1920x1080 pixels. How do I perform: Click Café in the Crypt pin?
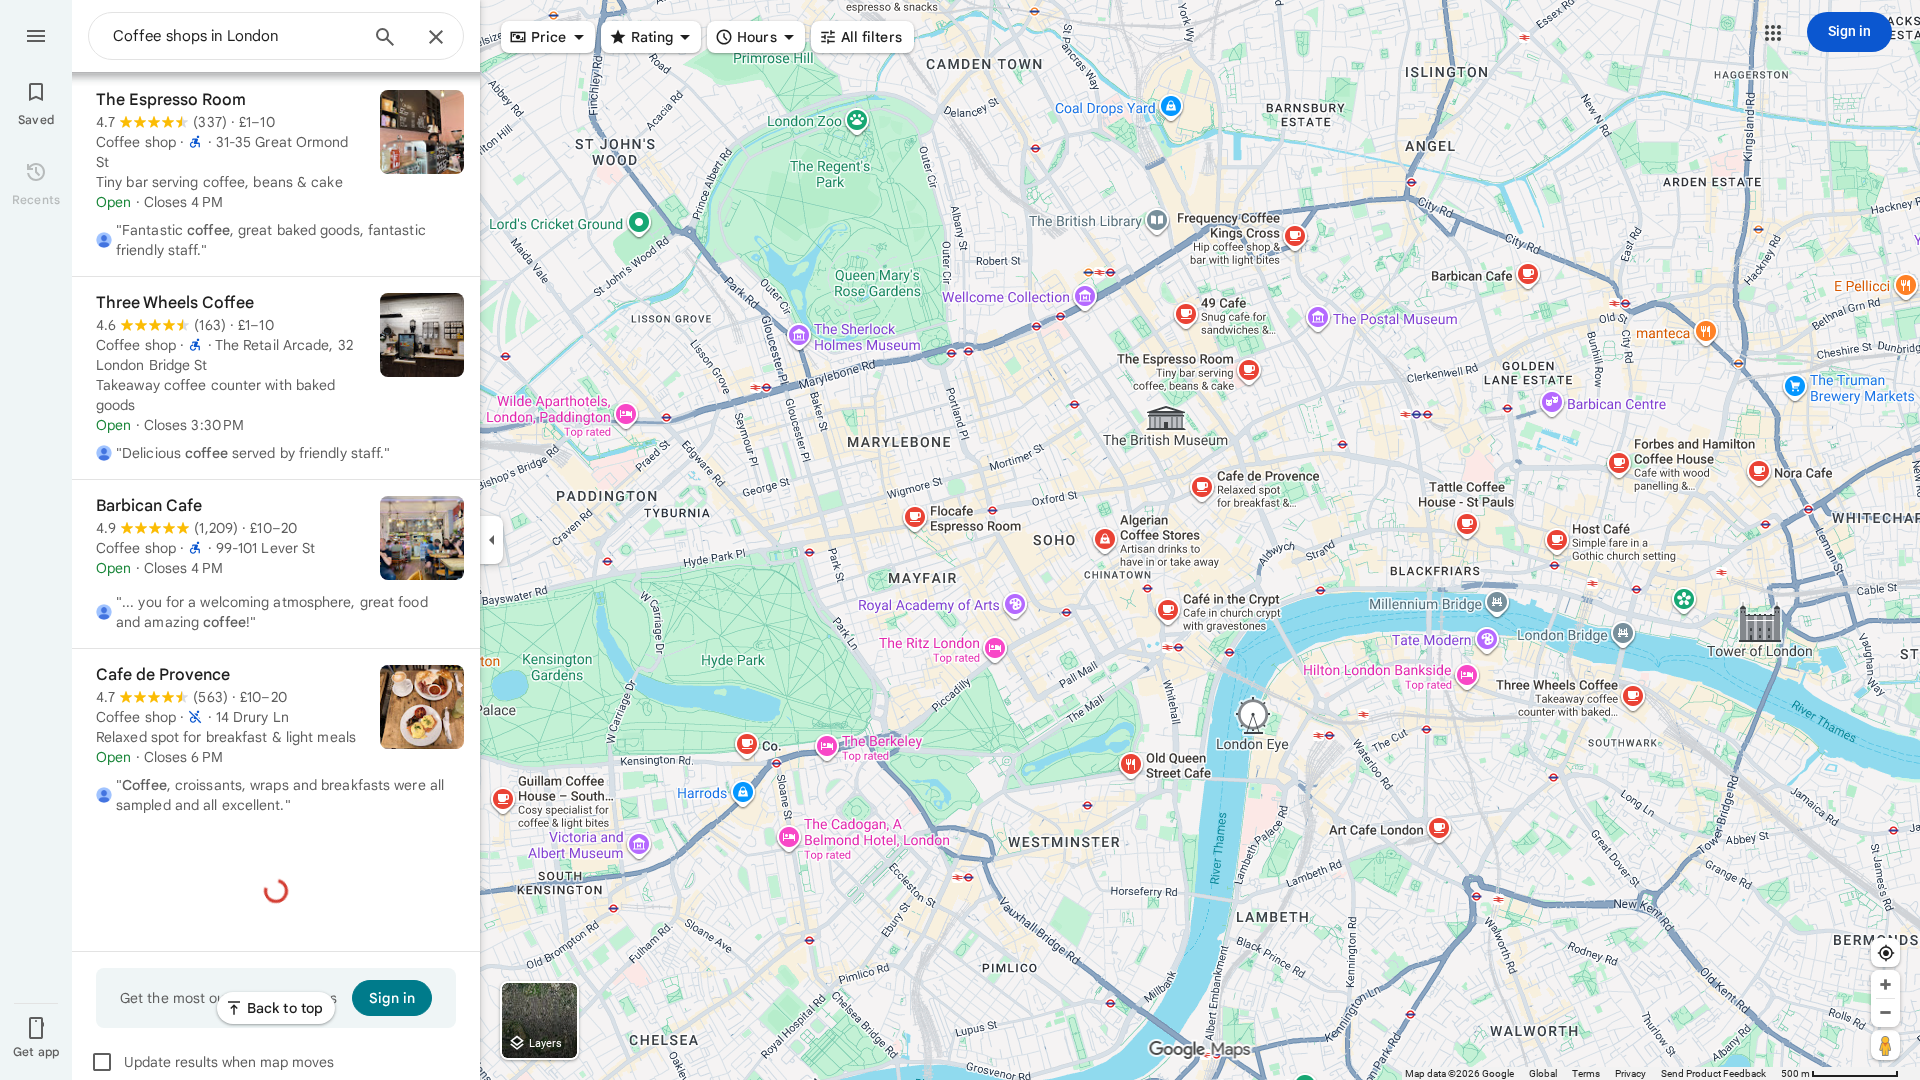(1167, 610)
